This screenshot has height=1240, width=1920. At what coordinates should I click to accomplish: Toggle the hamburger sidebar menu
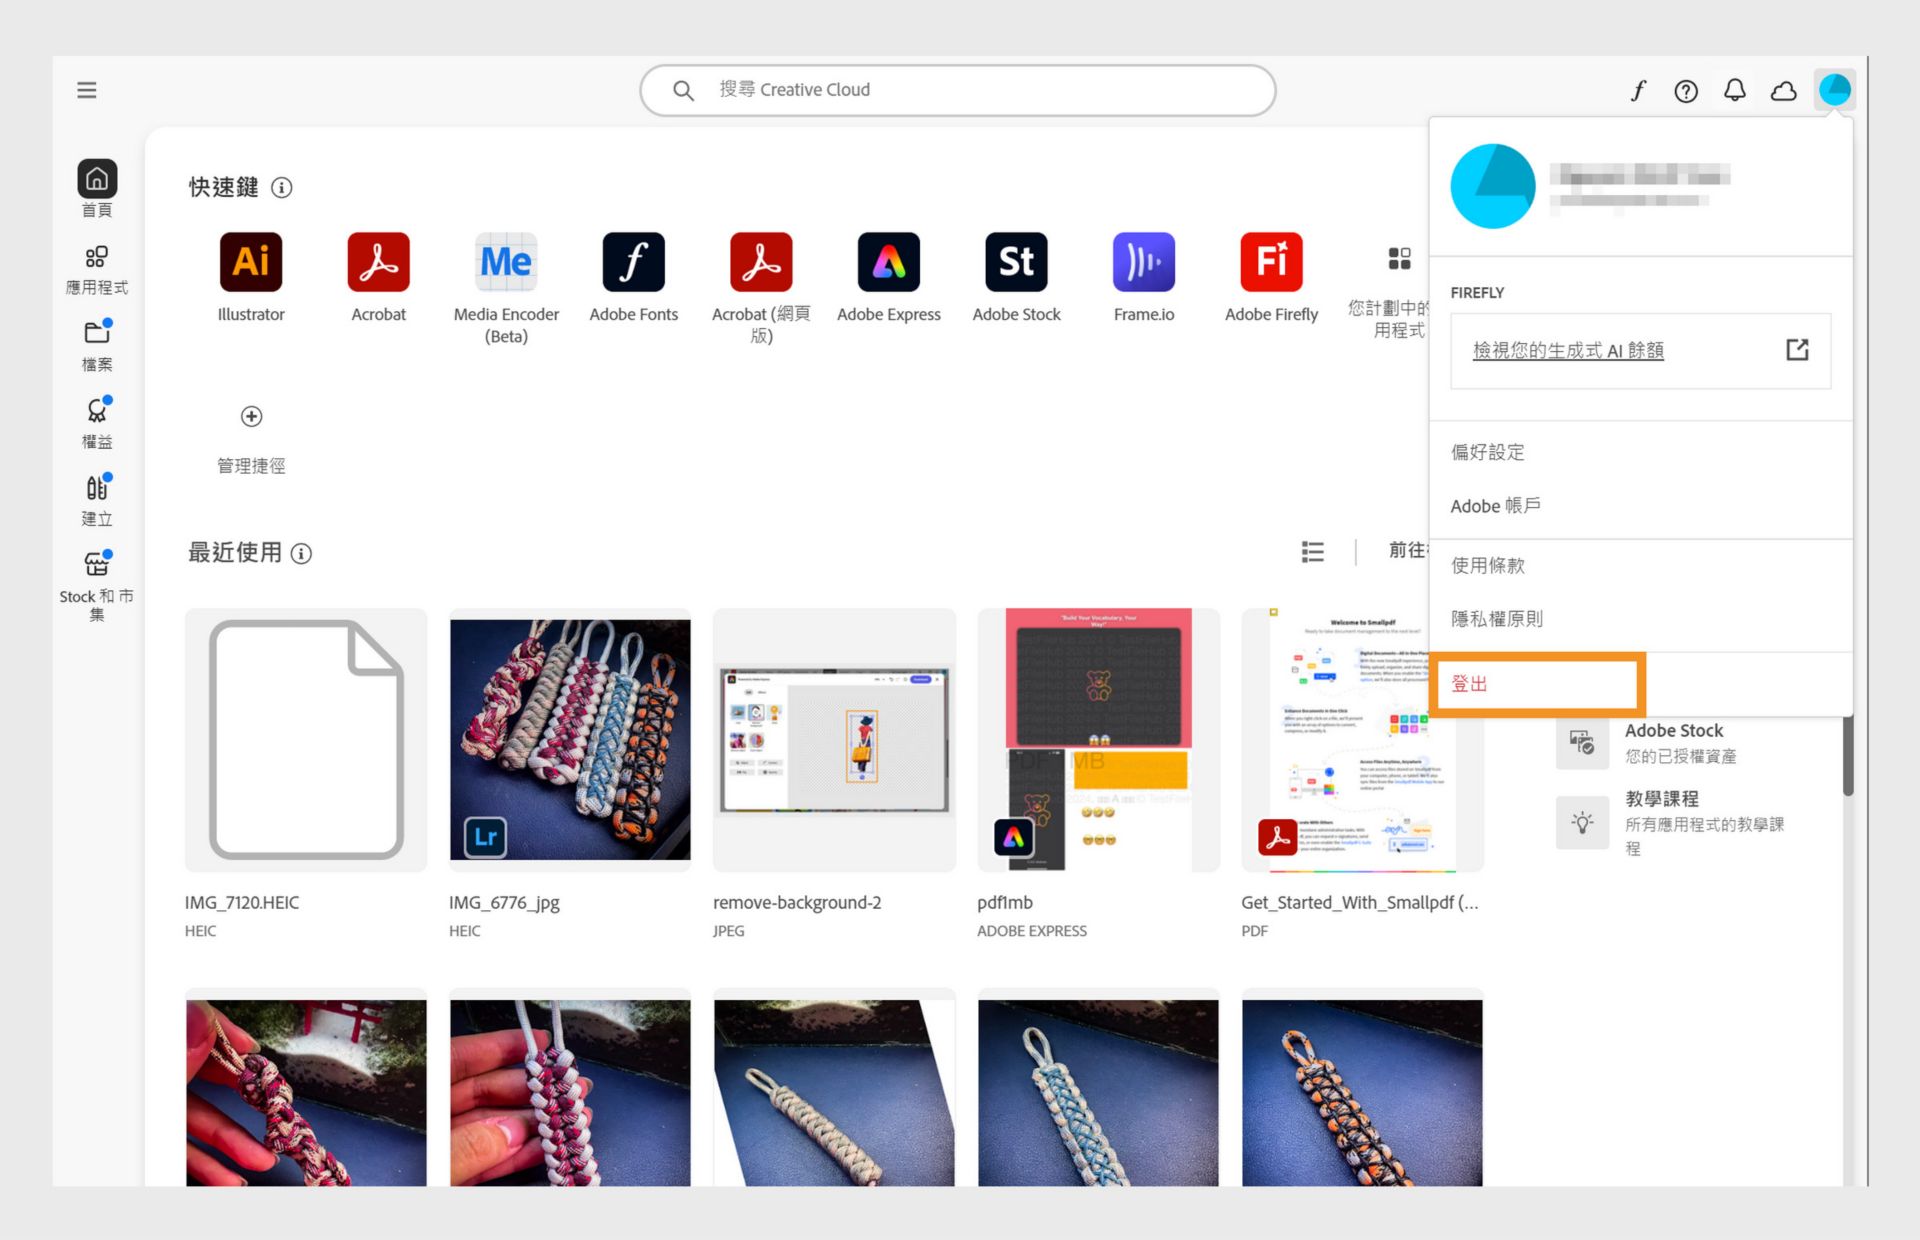[87, 90]
